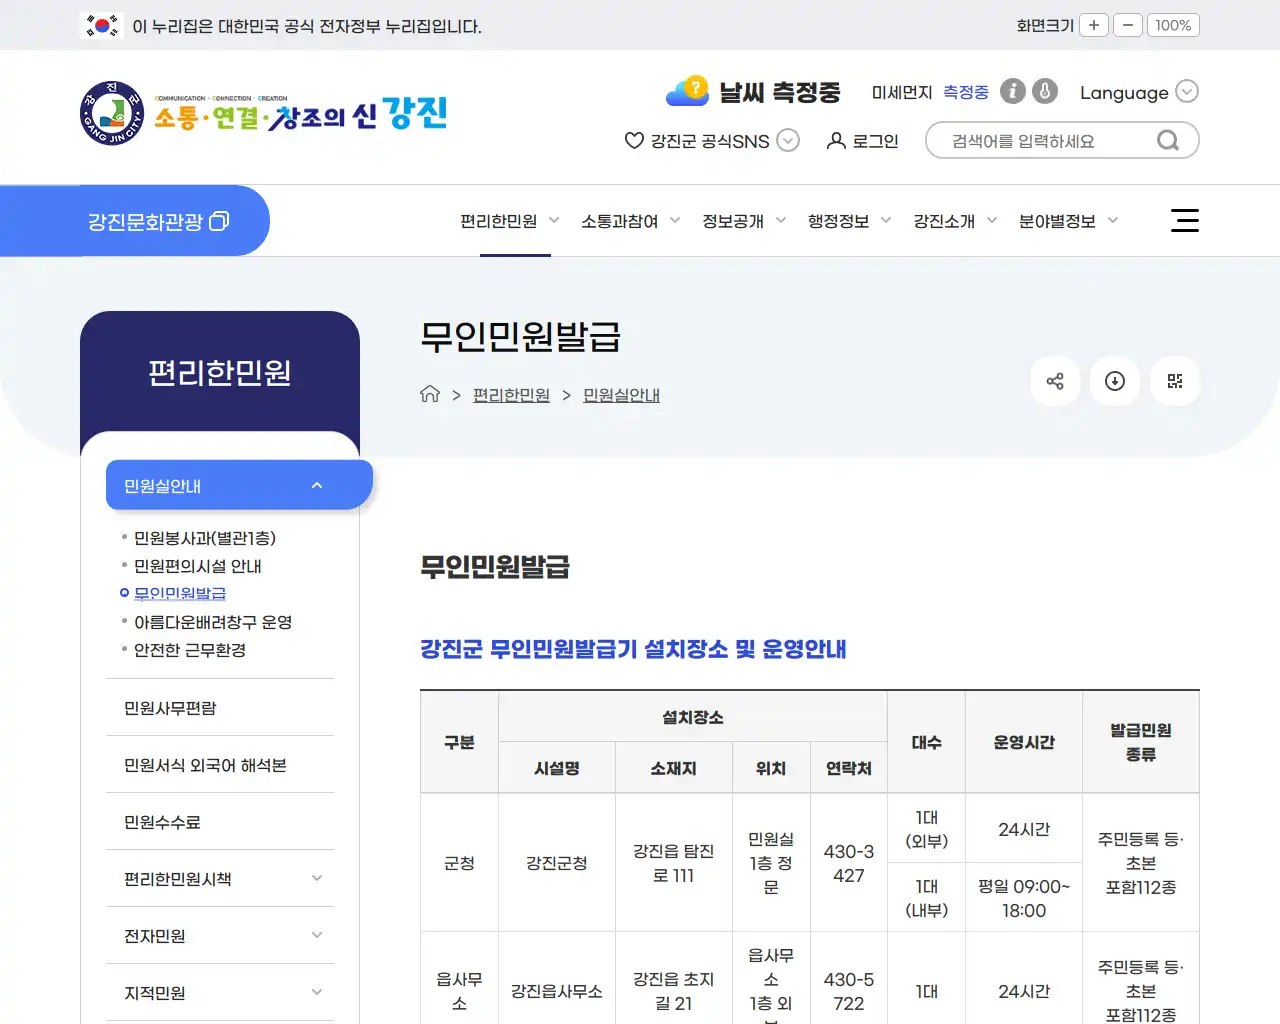Click the share icon button

coord(1055,381)
